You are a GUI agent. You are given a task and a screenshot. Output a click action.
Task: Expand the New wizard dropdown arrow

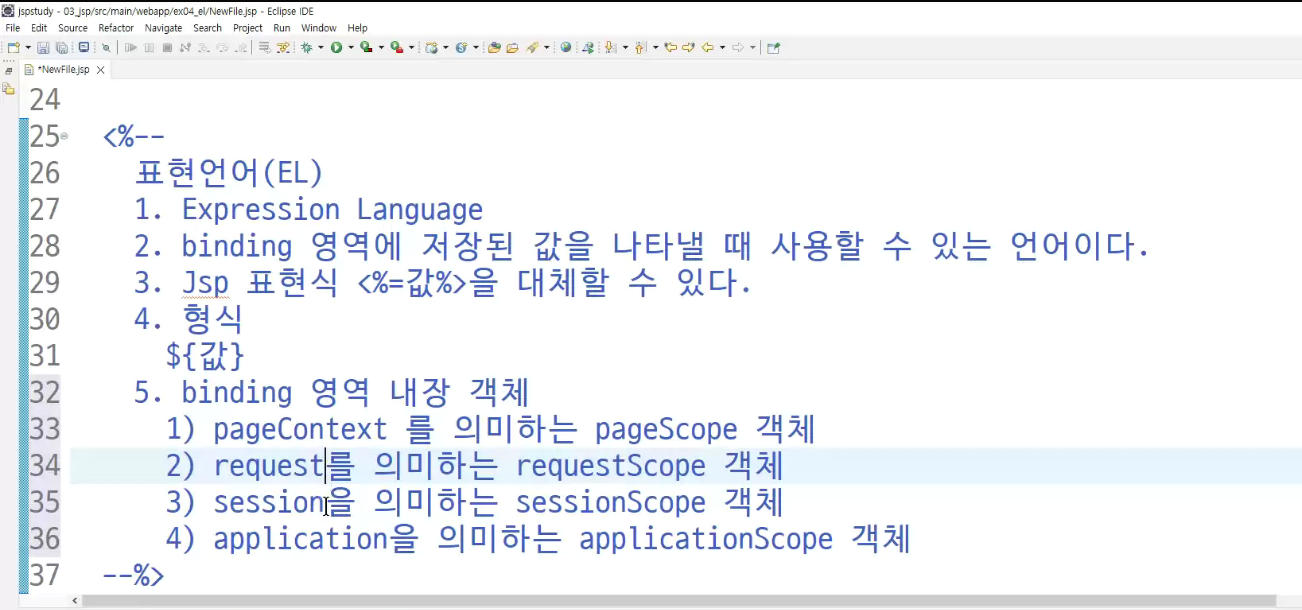coord(28,47)
